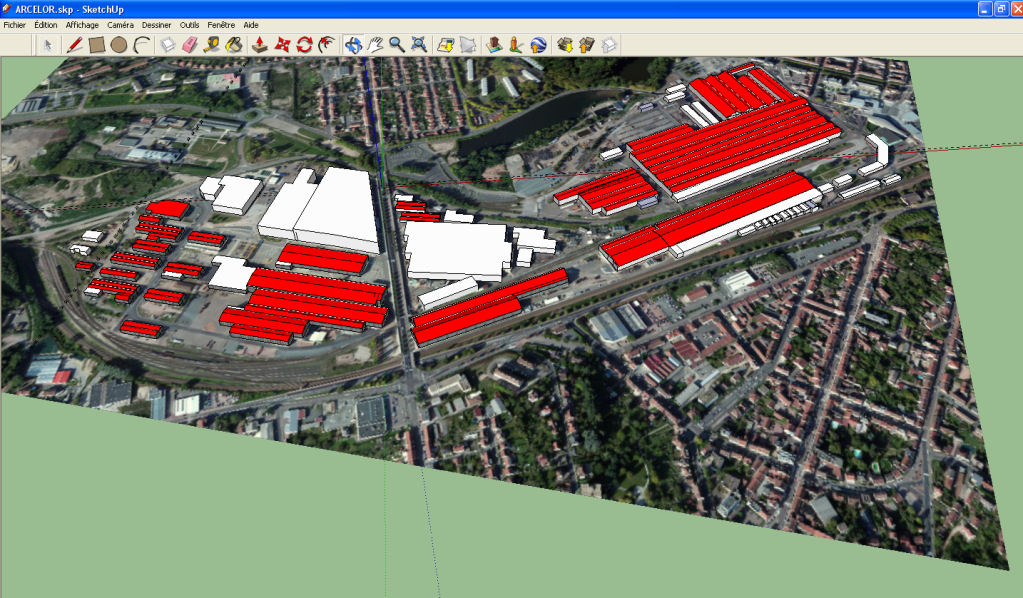
Task: Select the Rotate tool
Action: [x=304, y=44]
